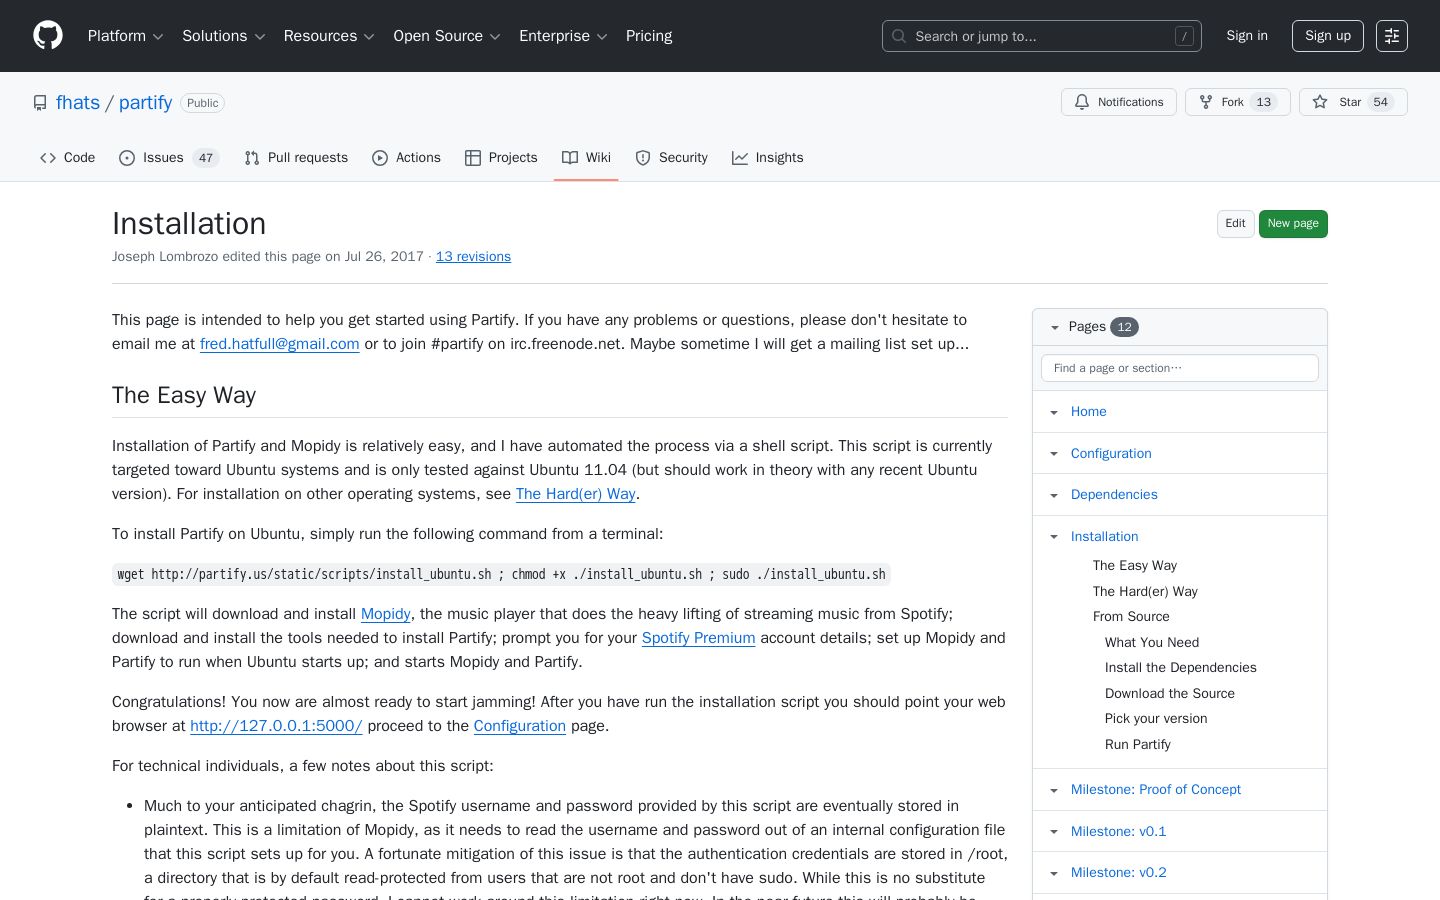This screenshot has width=1440, height=900.
Task: Click the wget install command code line
Action: [501, 574]
